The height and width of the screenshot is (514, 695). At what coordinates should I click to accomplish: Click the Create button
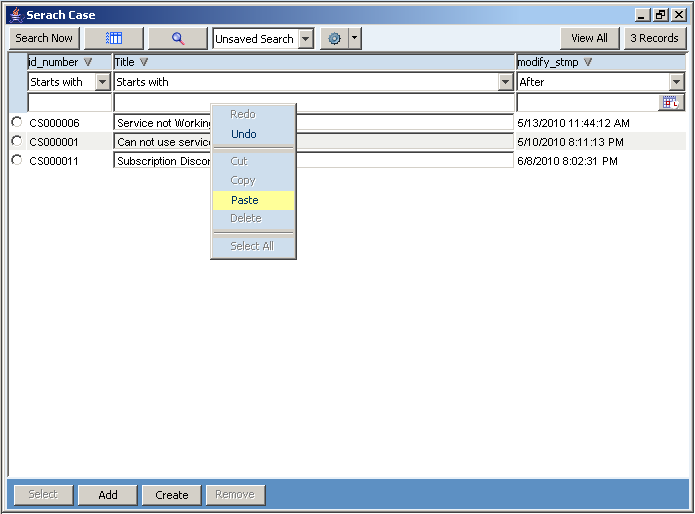coord(171,495)
